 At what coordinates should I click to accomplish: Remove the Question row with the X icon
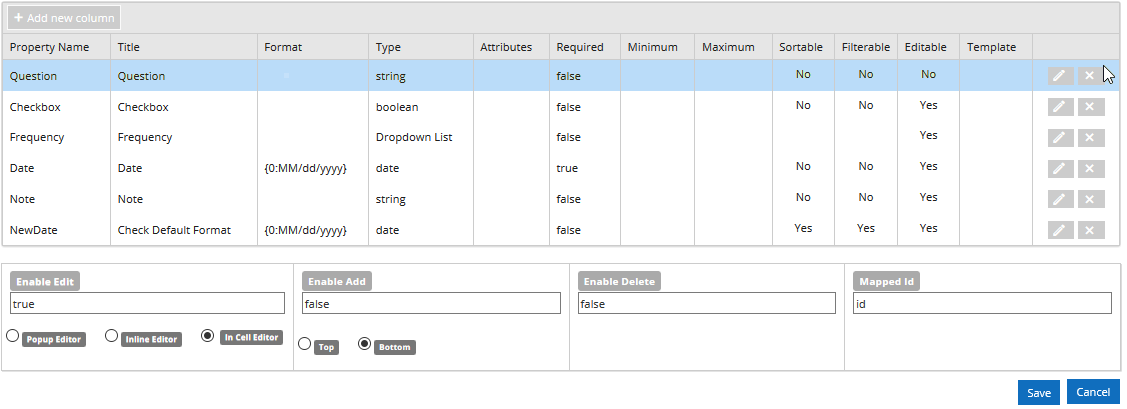[1091, 76]
